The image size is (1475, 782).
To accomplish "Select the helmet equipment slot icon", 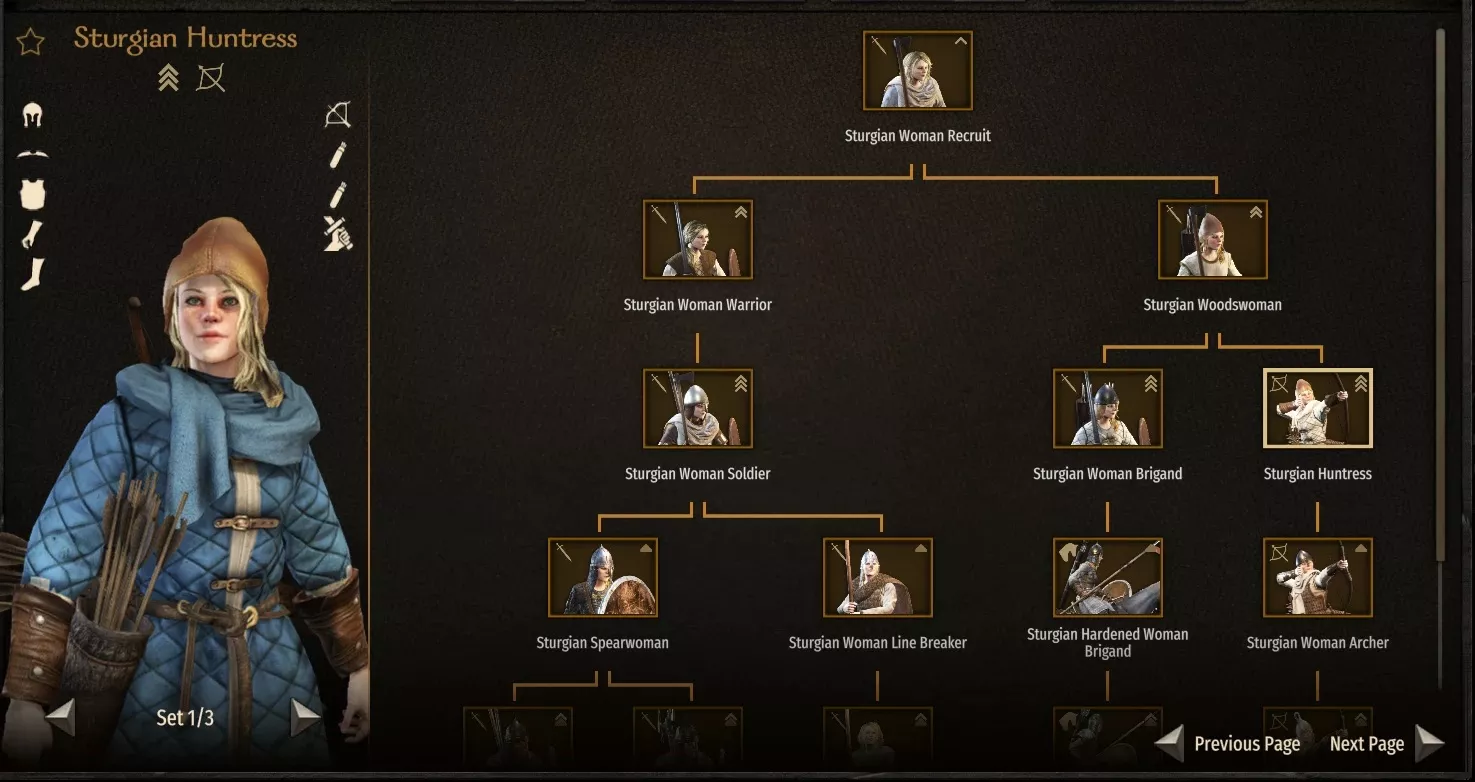I will pos(32,115).
